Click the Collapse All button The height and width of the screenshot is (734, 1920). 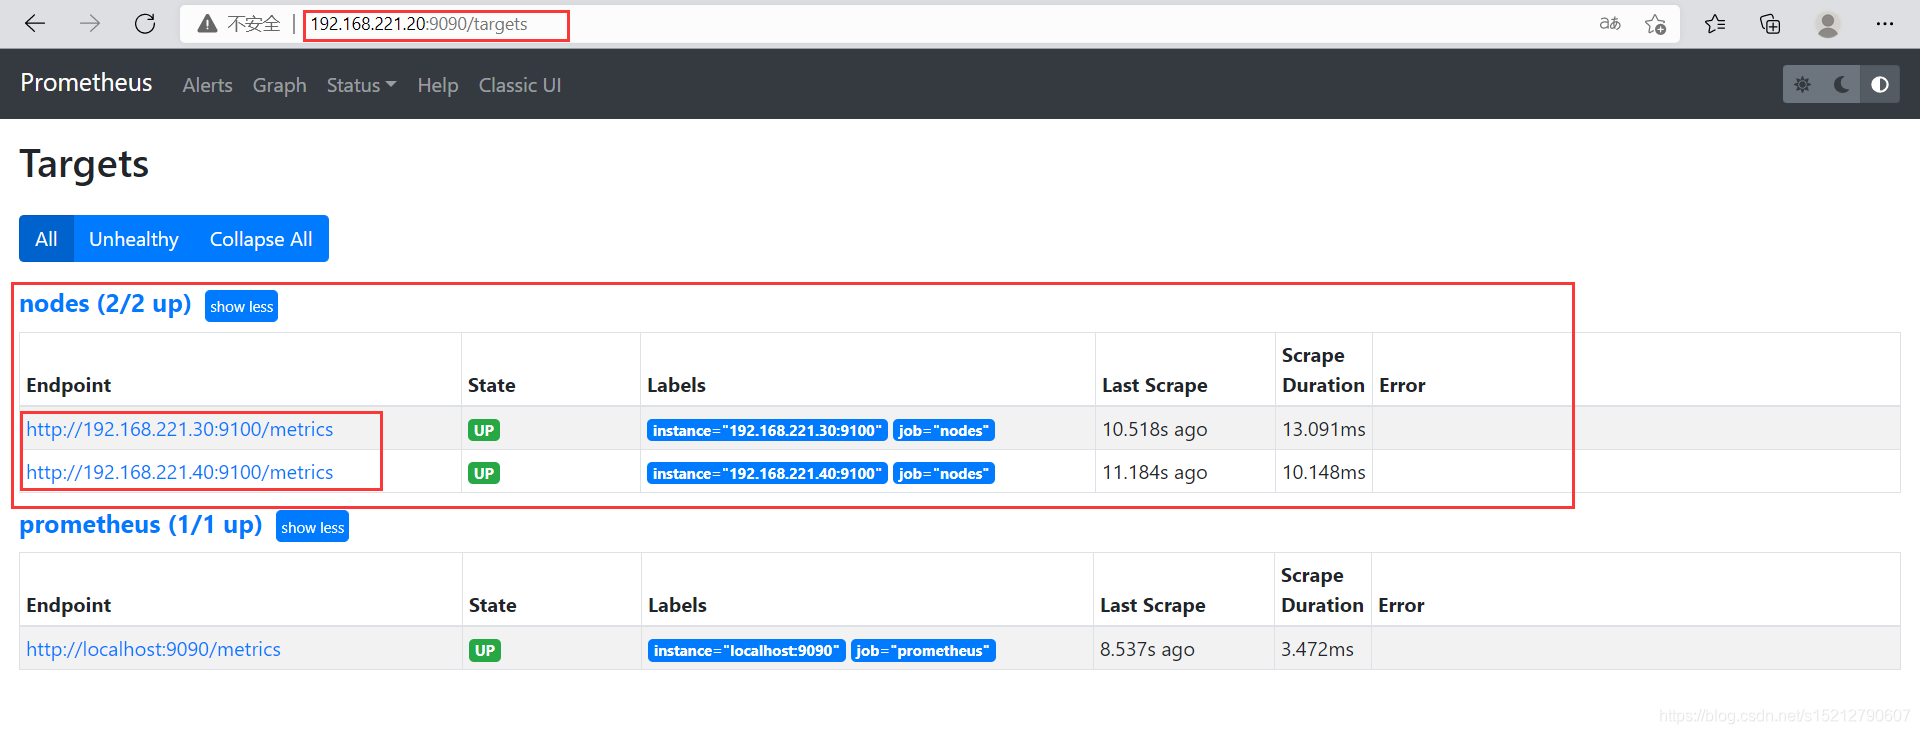tap(261, 239)
